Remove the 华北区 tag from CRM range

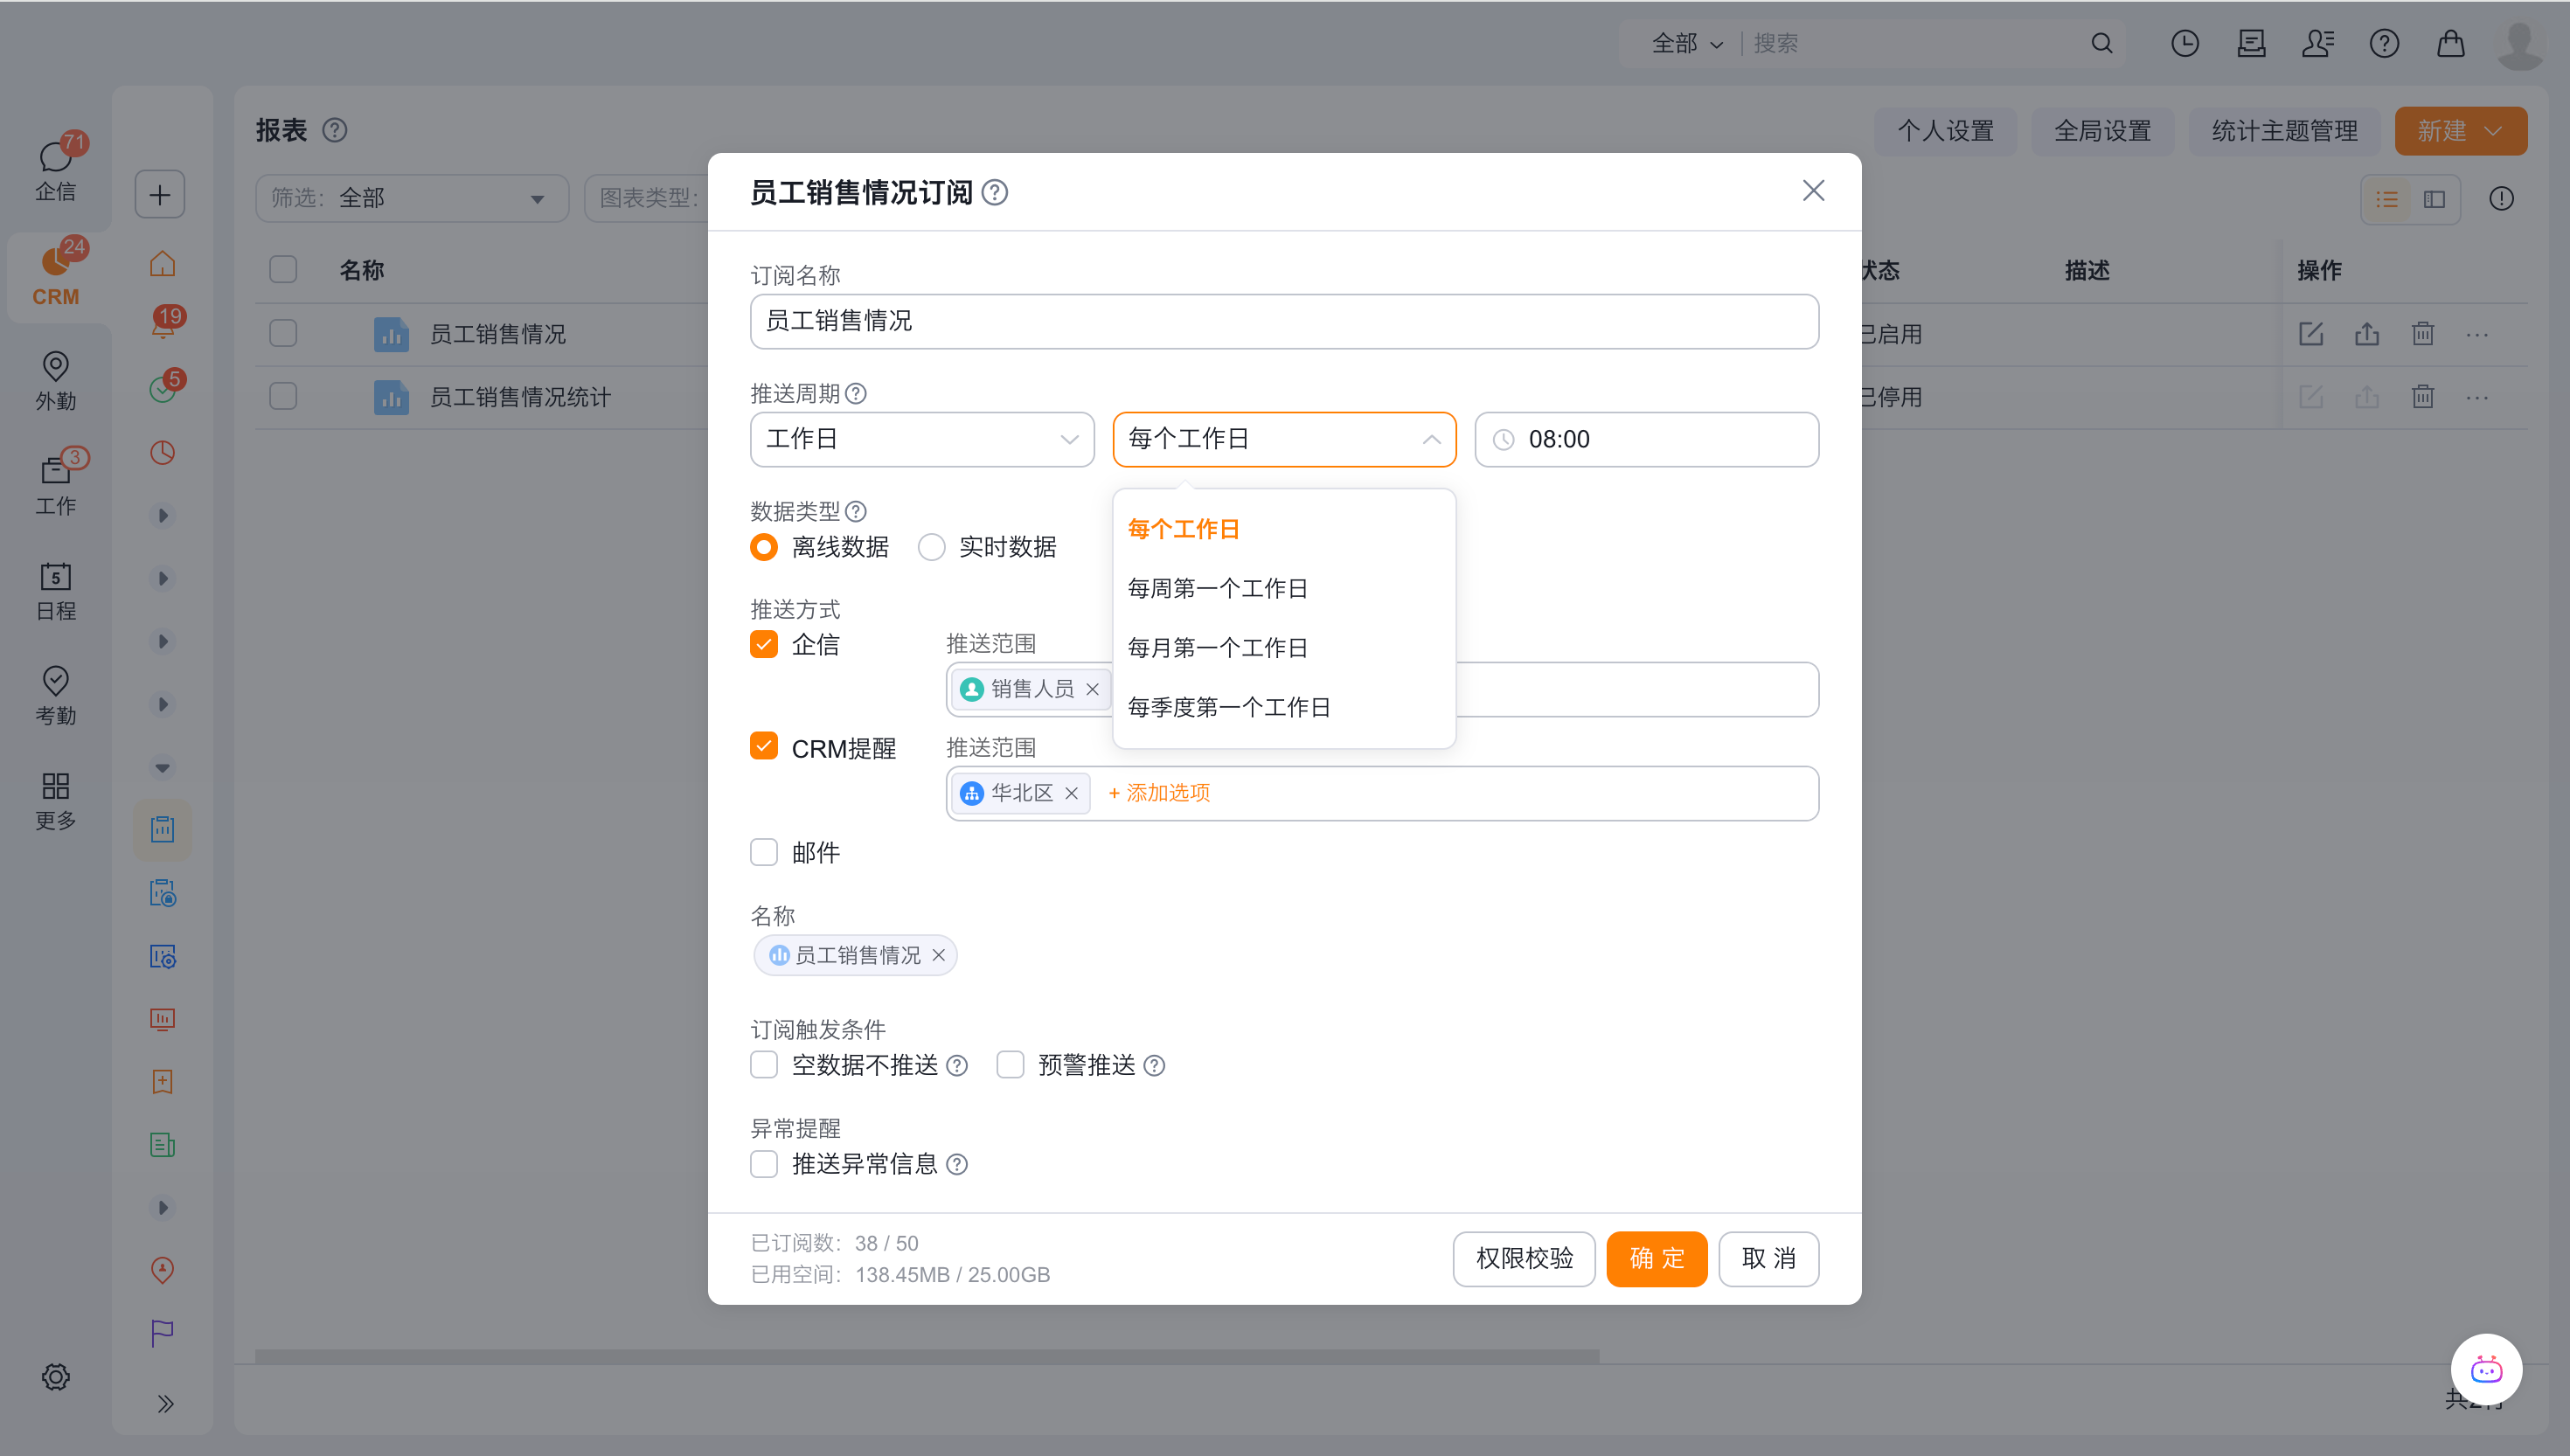pyautogui.click(x=1071, y=793)
